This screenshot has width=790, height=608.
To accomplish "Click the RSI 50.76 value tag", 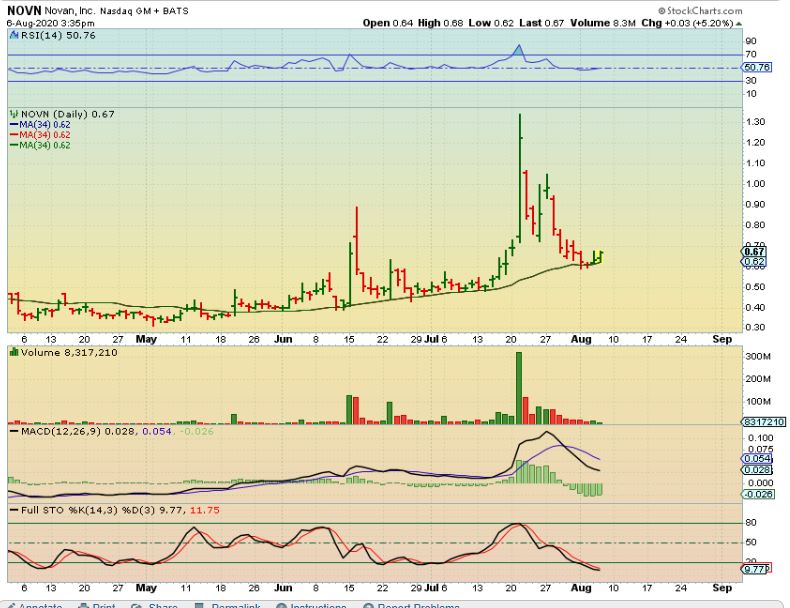I will [x=757, y=67].
